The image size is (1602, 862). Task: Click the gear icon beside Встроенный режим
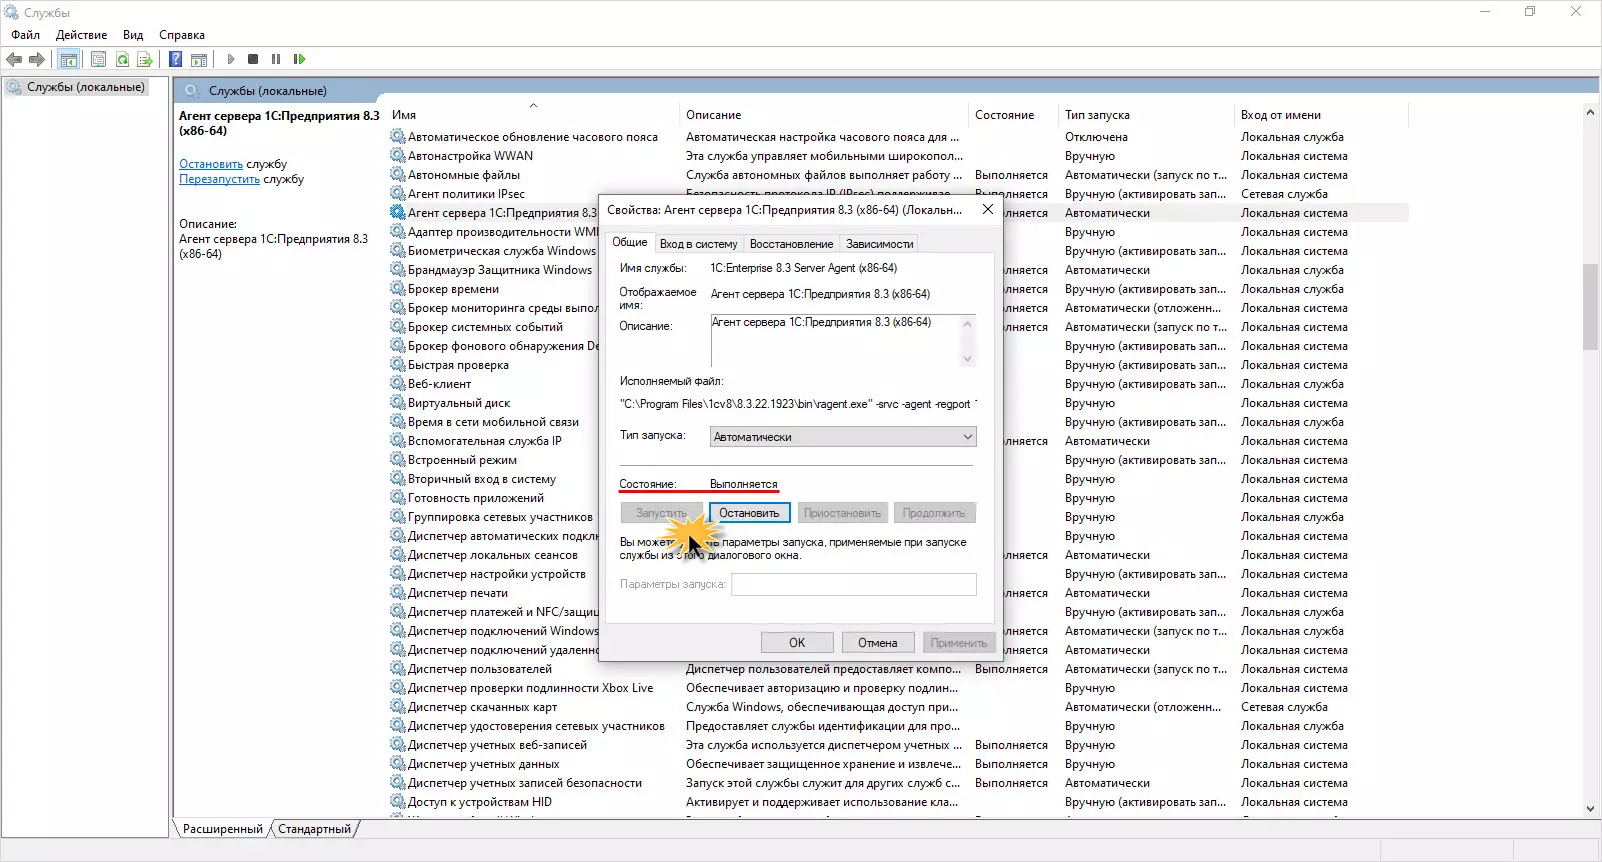click(398, 460)
